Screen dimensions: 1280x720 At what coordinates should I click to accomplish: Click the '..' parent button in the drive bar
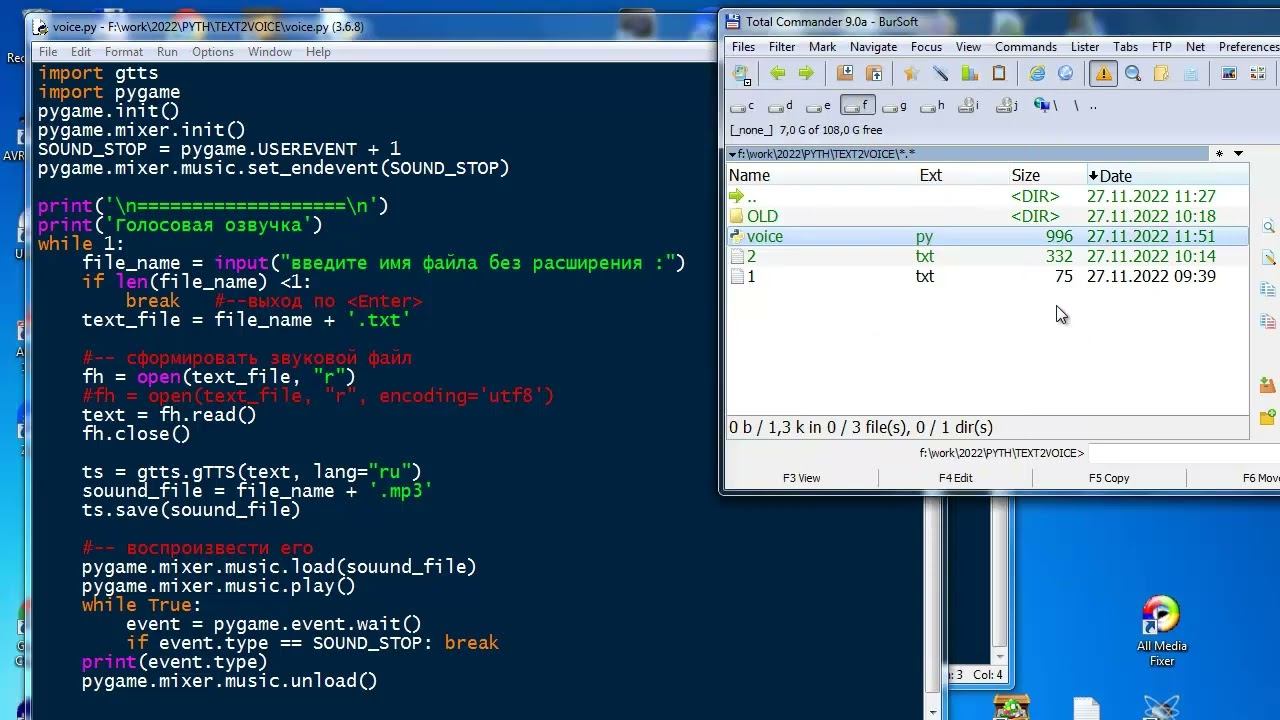(x=1093, y=105)
